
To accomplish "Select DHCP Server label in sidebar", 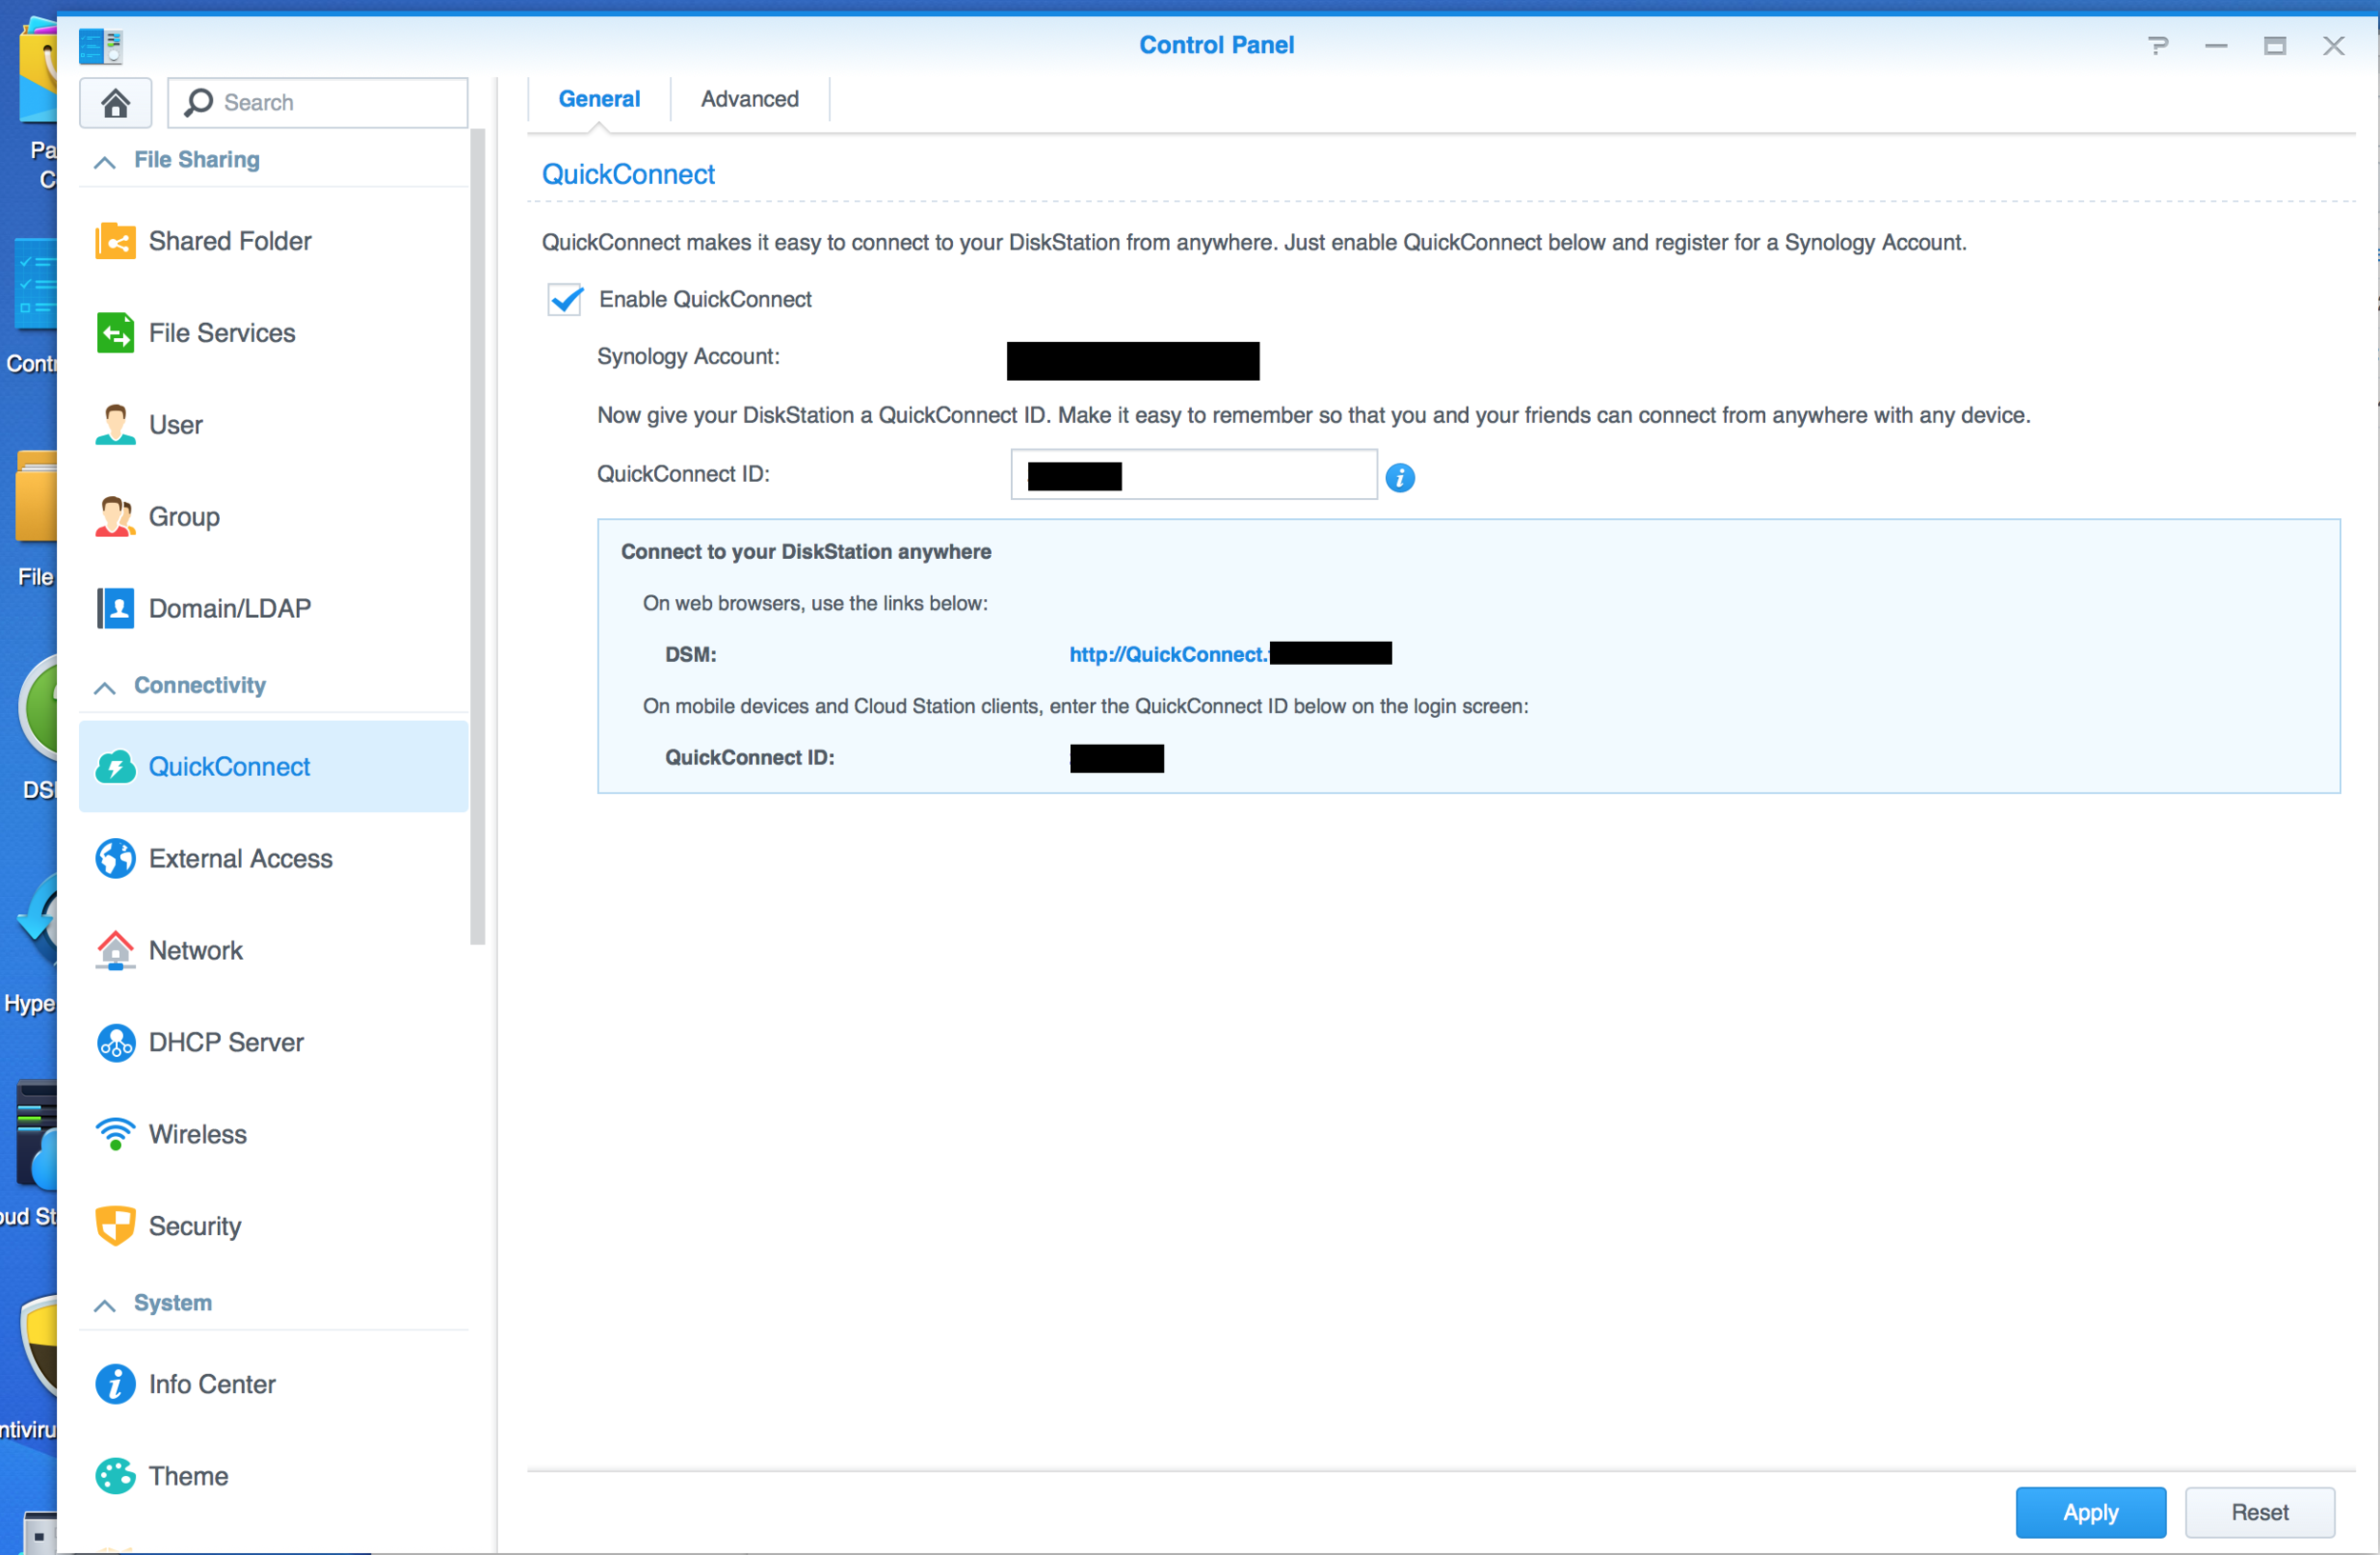I will [x=226, y=1042].
